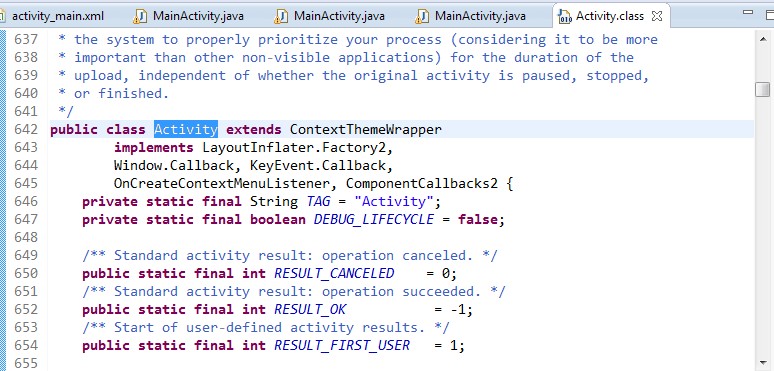
Task: Click the extends keyword
Action: (254, 129)
